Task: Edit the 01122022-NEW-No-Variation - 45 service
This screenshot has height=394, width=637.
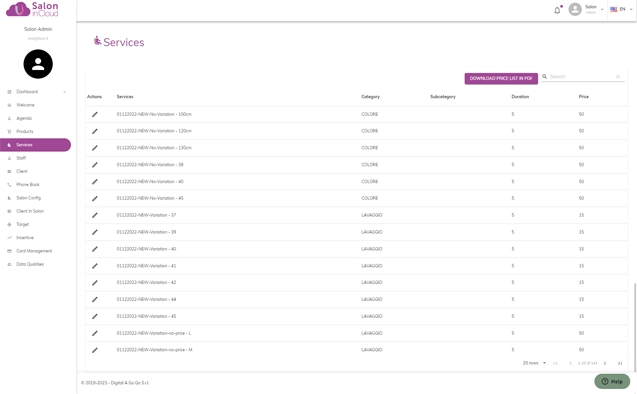Action: (x=95, y=199)
